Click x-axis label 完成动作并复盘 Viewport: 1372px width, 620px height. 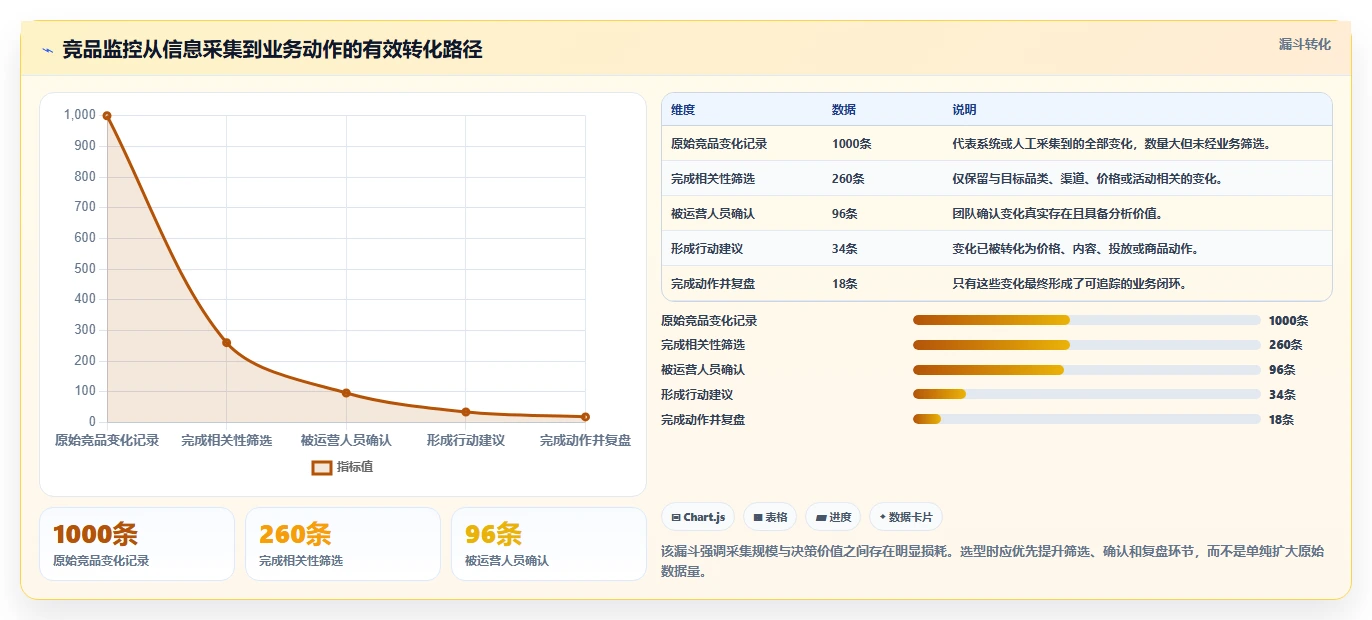(585, 440)
